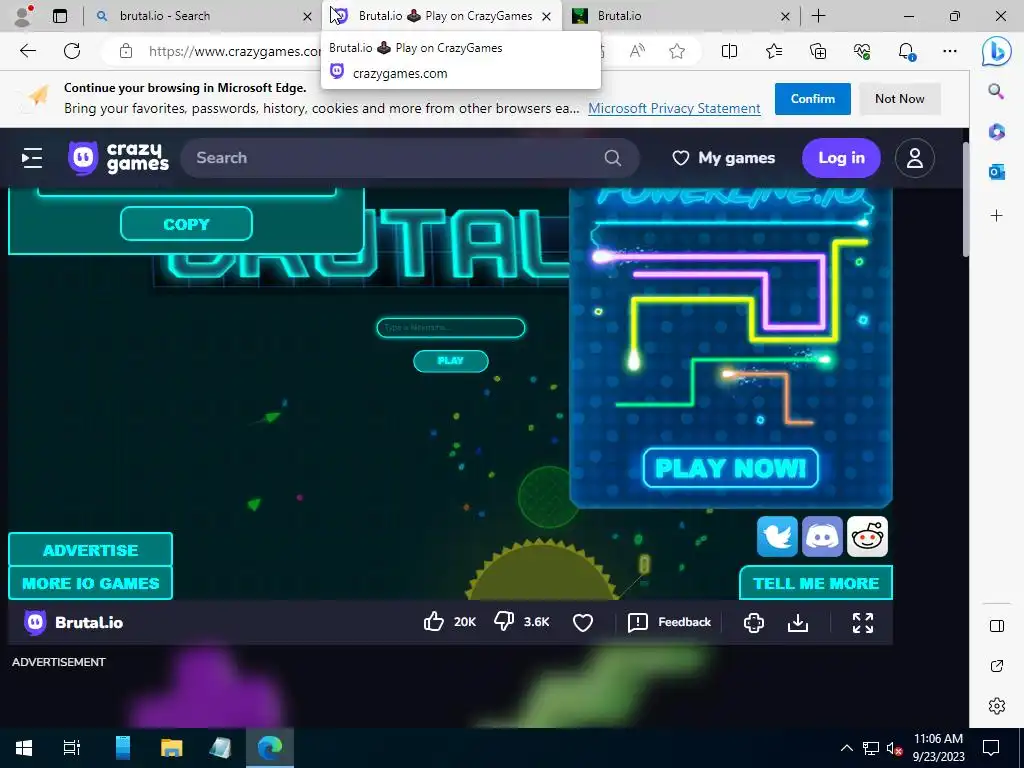Open the Read Aloud icon
Image resolution: width=1024 pixels, height=768 pixels.
637,51
